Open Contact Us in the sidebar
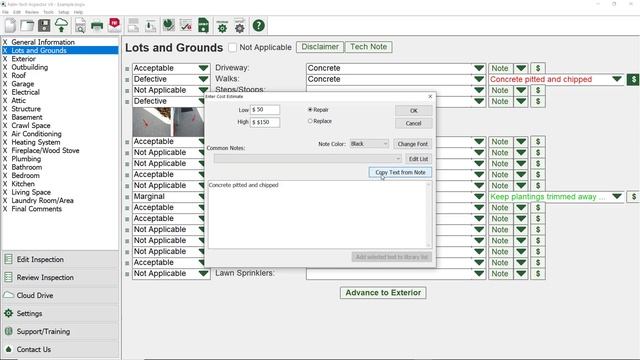This screenshot has width=640, height=360. click(x=61, y=349)
